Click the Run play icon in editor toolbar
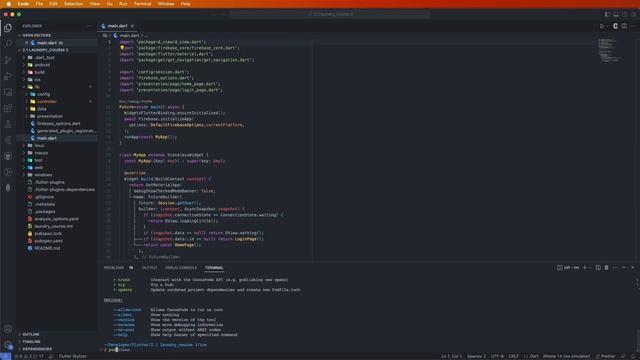 tap(602, 26)
